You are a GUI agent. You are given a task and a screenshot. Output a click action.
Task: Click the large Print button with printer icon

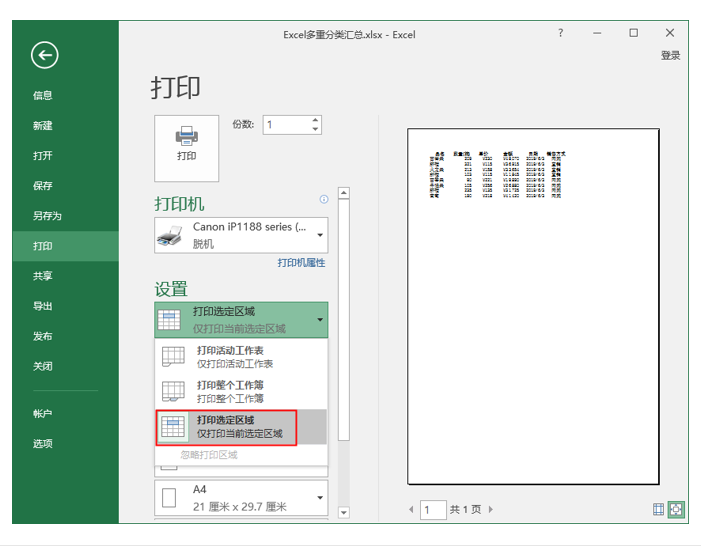[186, 148]
